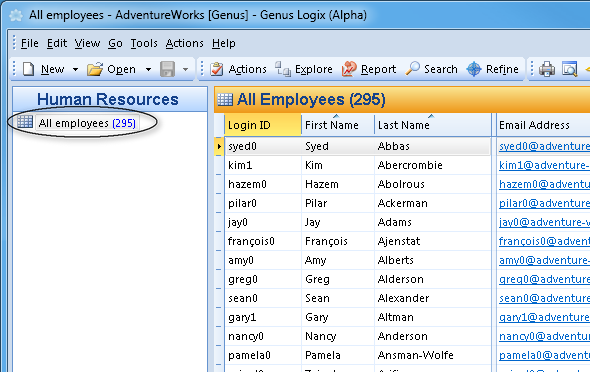Select the Alexander last name cell
This screenshot has height=372, width=590.
[x=433, y=298]
